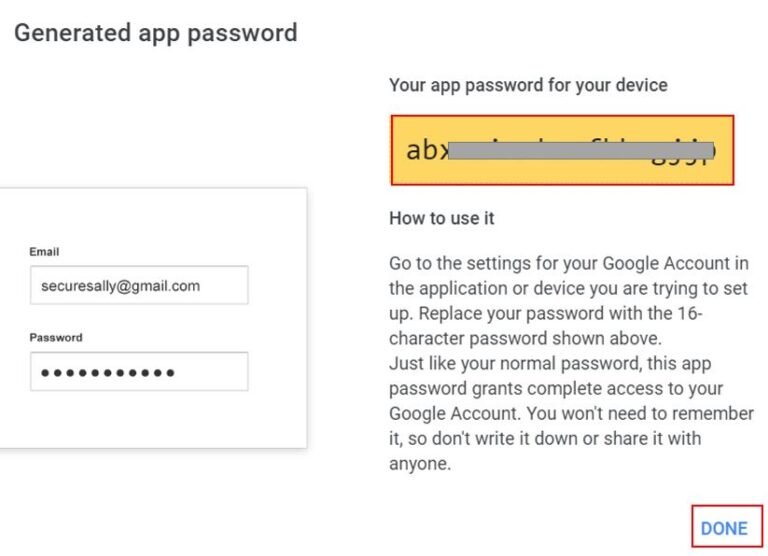Viewport: 768px width, 556px height.
Task: Click the DONE button
Action: (725, 528)
